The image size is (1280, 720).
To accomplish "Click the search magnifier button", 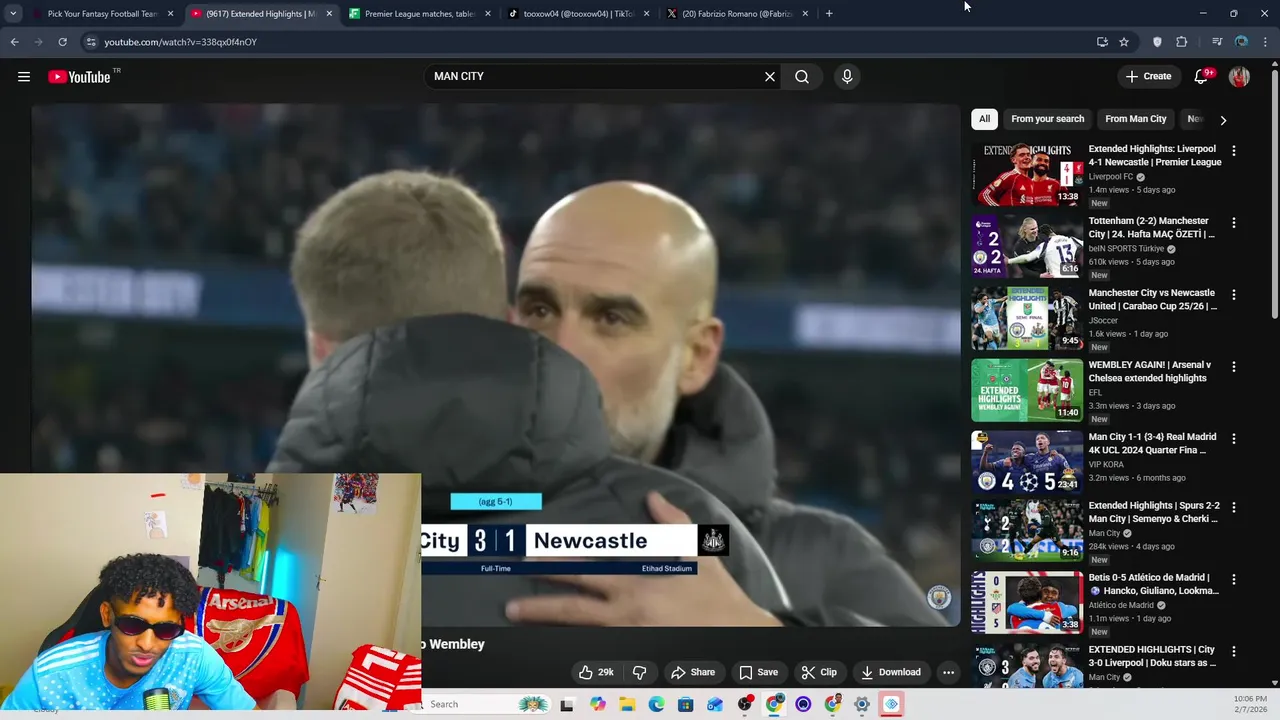I will (x=802, y=77).
